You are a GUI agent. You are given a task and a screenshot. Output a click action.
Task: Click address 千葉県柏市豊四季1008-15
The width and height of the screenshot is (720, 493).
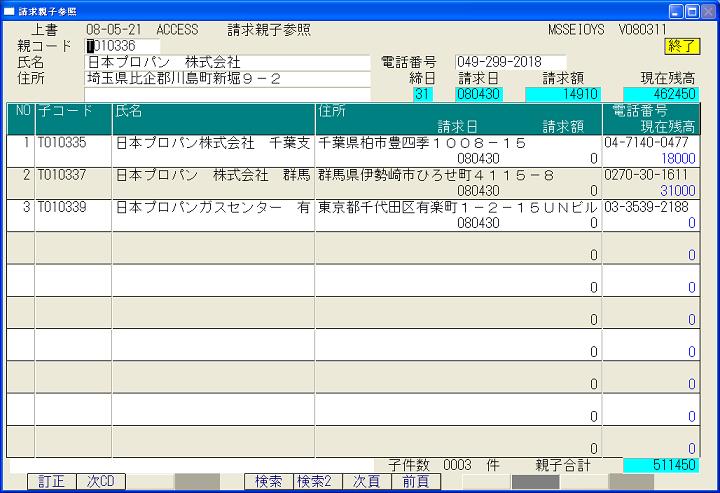pos(422,143)
